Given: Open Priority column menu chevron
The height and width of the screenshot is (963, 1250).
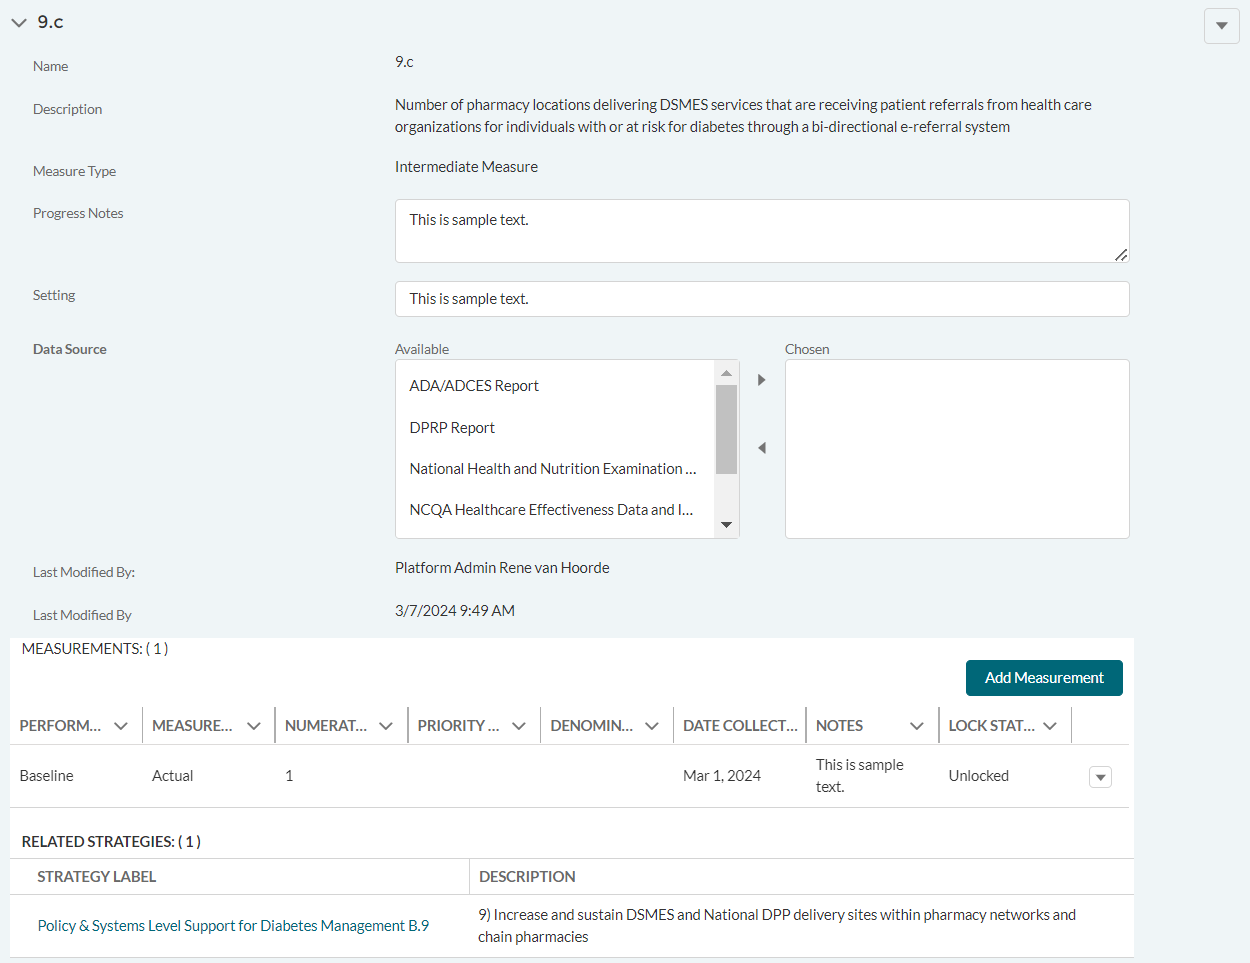Looking at the screenshot, I should tap(519, 726).
